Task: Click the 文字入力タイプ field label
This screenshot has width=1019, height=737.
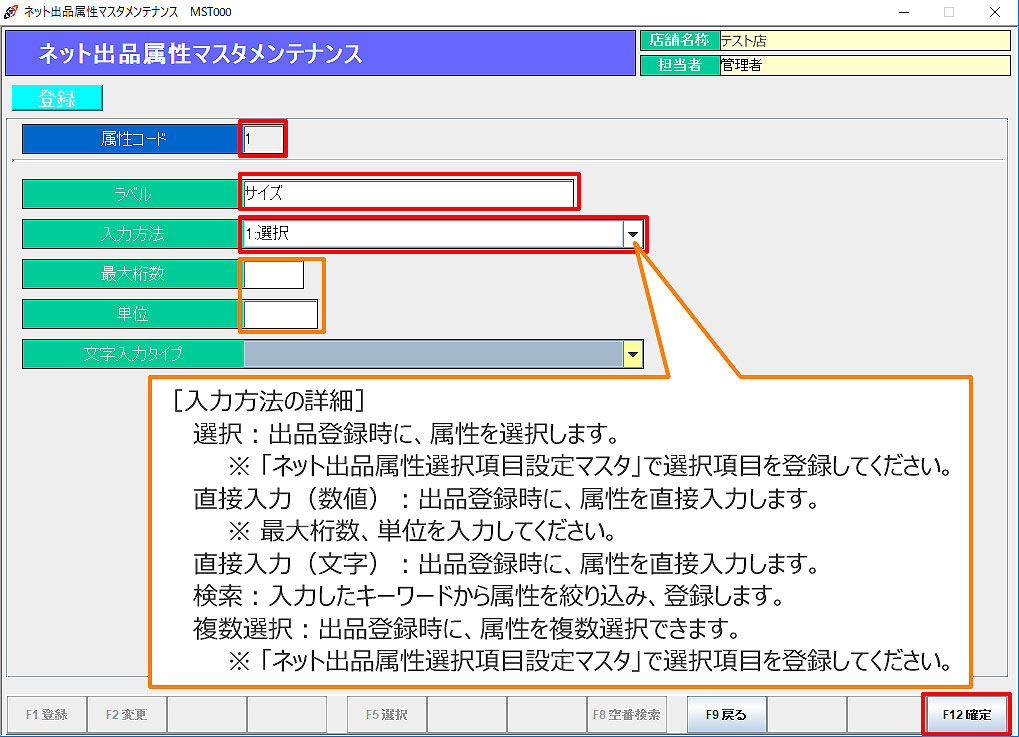Action: tap(133, 354)
